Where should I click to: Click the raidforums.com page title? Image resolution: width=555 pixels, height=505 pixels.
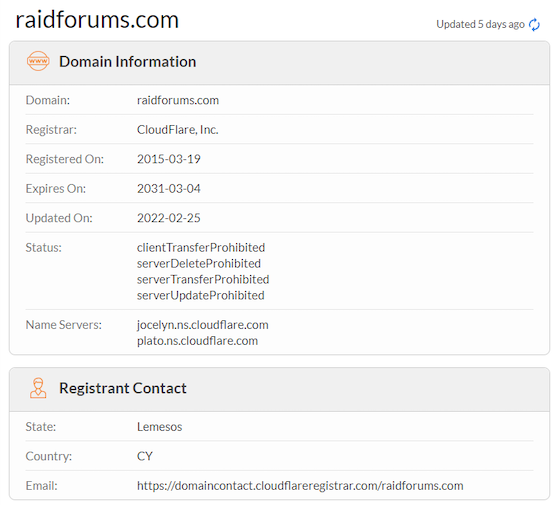click(x=97, y=20)
